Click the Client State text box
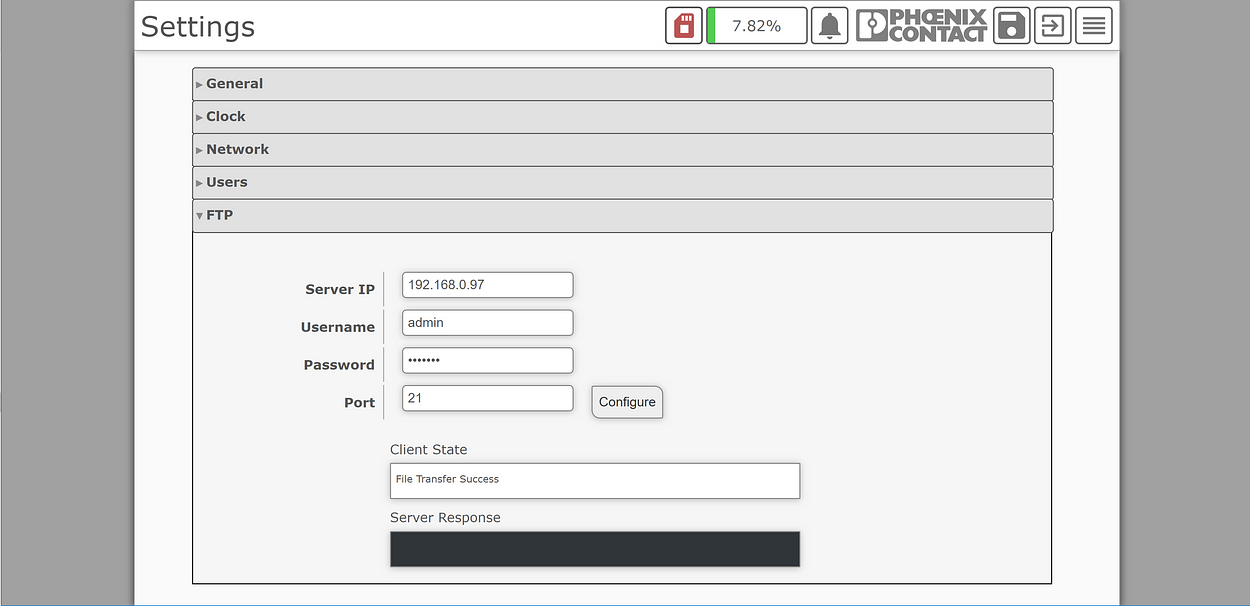The image size is (1250, 606). click(x=595, y=481)
